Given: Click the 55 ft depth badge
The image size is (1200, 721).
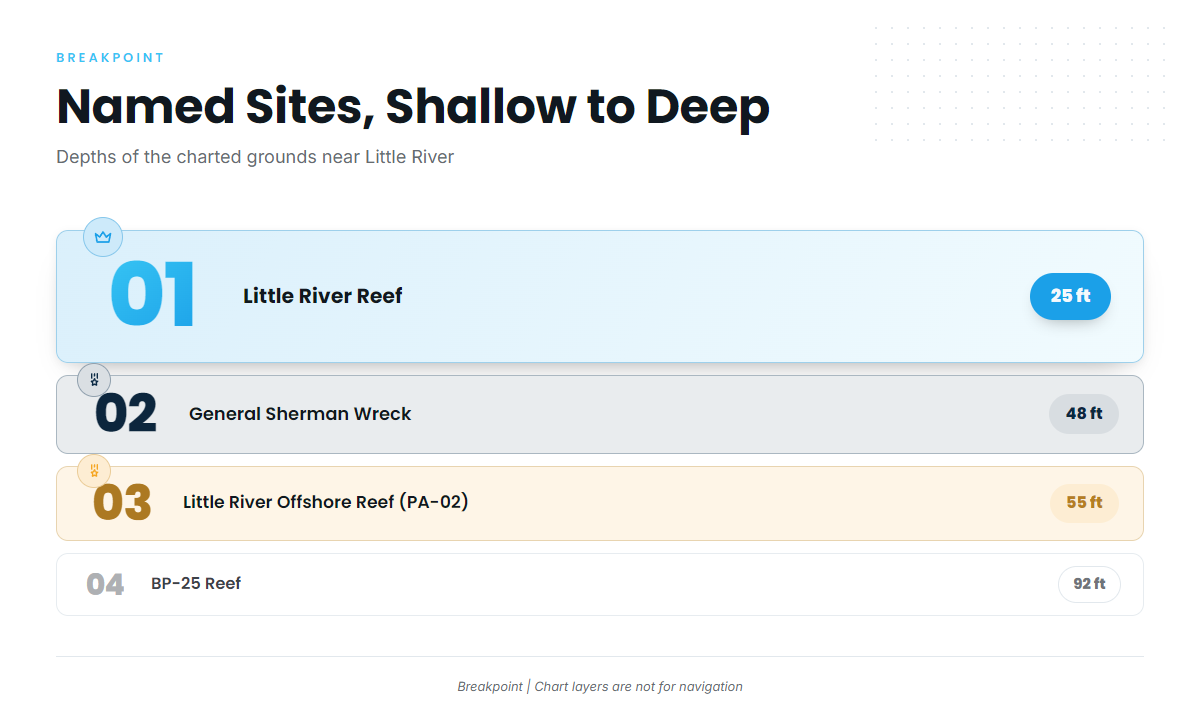Looking at the screenshot, I should [x=1084, y=503].
